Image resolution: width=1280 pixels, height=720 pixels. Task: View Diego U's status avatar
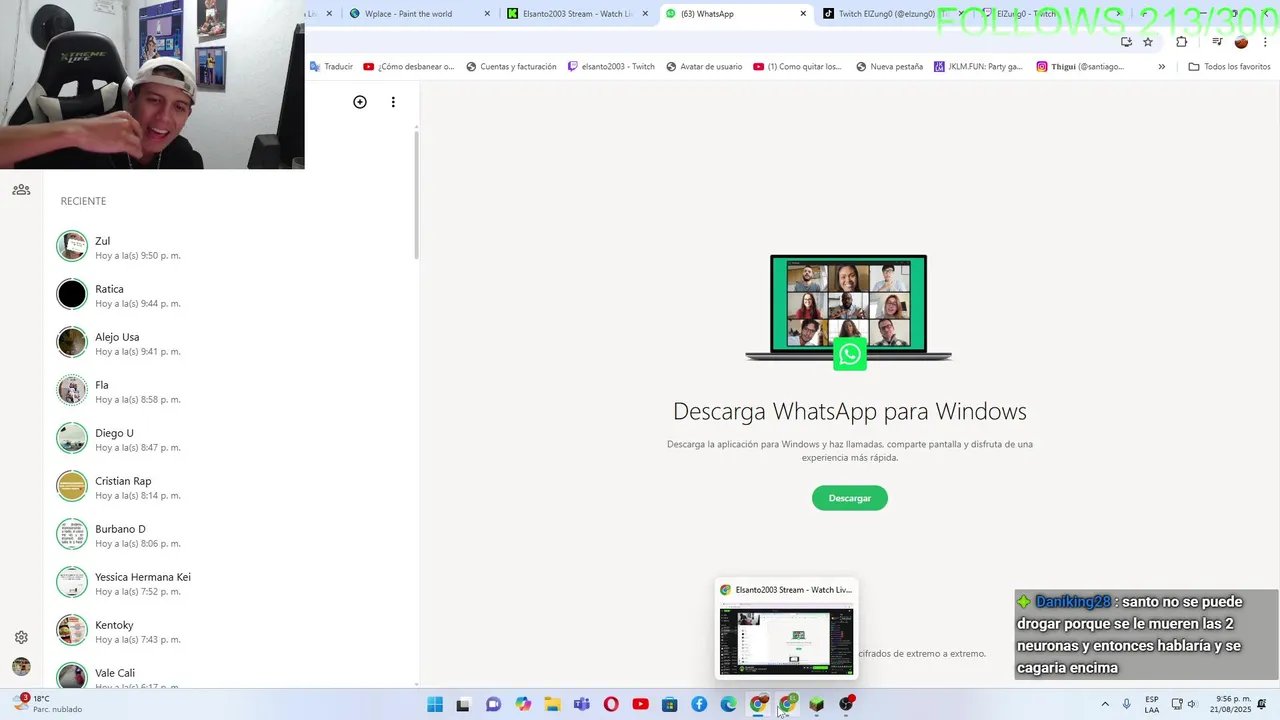(72, 438)
